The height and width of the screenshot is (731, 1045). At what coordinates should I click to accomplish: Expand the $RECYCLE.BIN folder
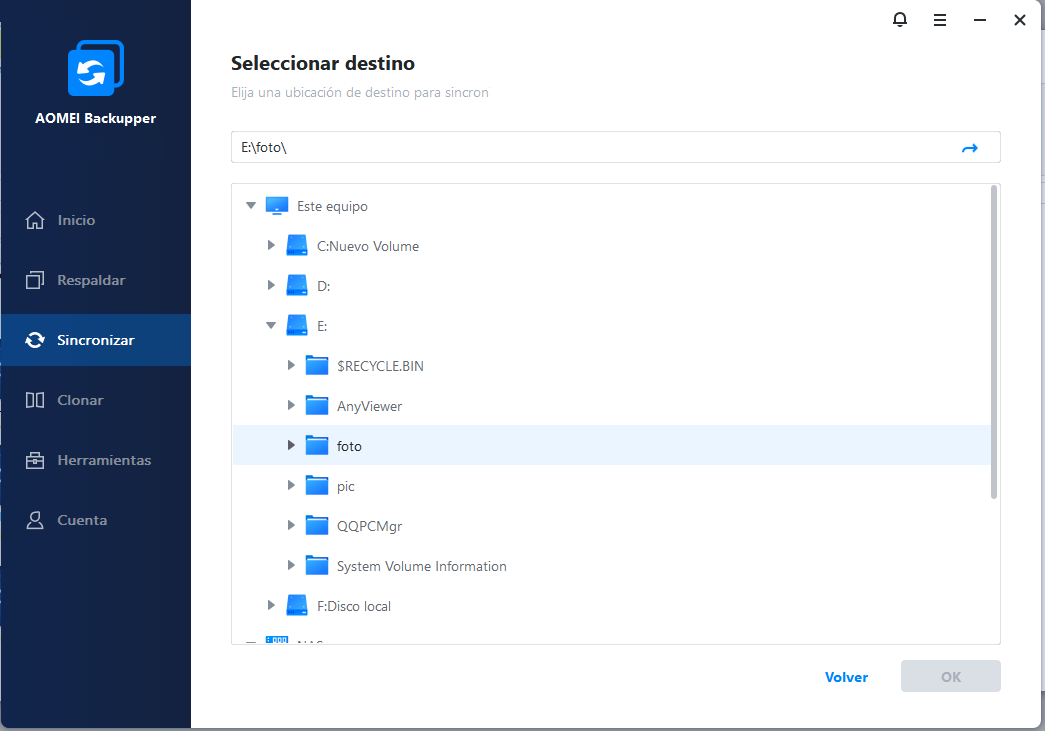tap(291, 365)
